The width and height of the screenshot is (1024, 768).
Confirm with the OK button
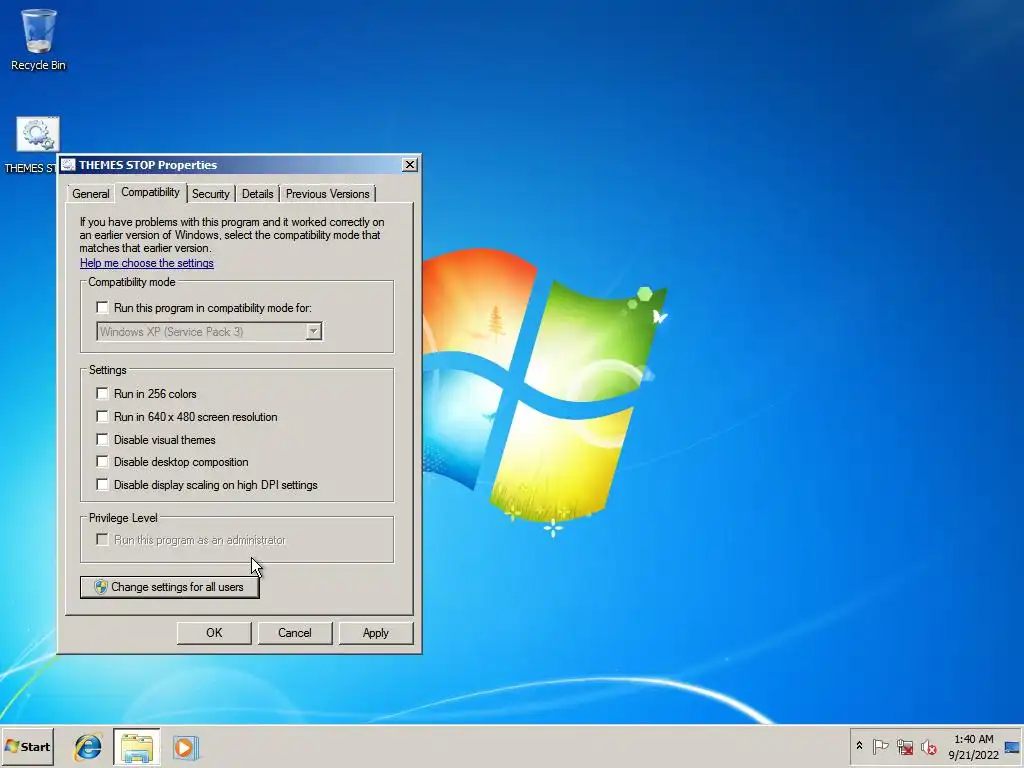coord(214,633)
